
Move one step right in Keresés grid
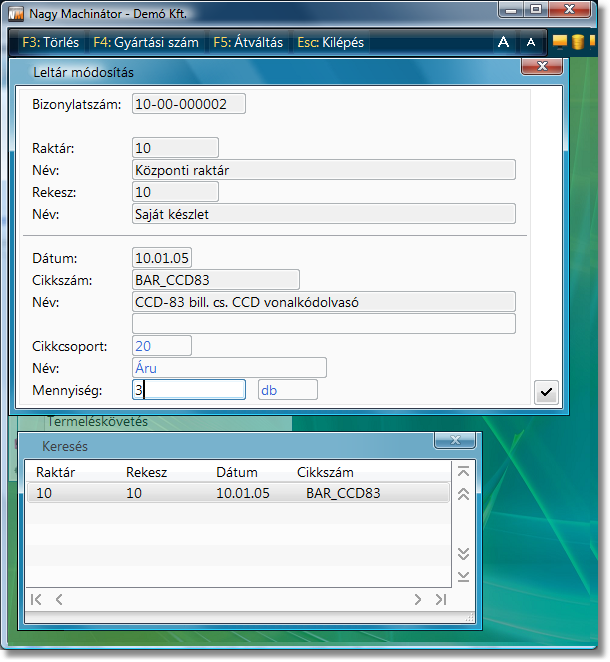(x=418, y=600)
